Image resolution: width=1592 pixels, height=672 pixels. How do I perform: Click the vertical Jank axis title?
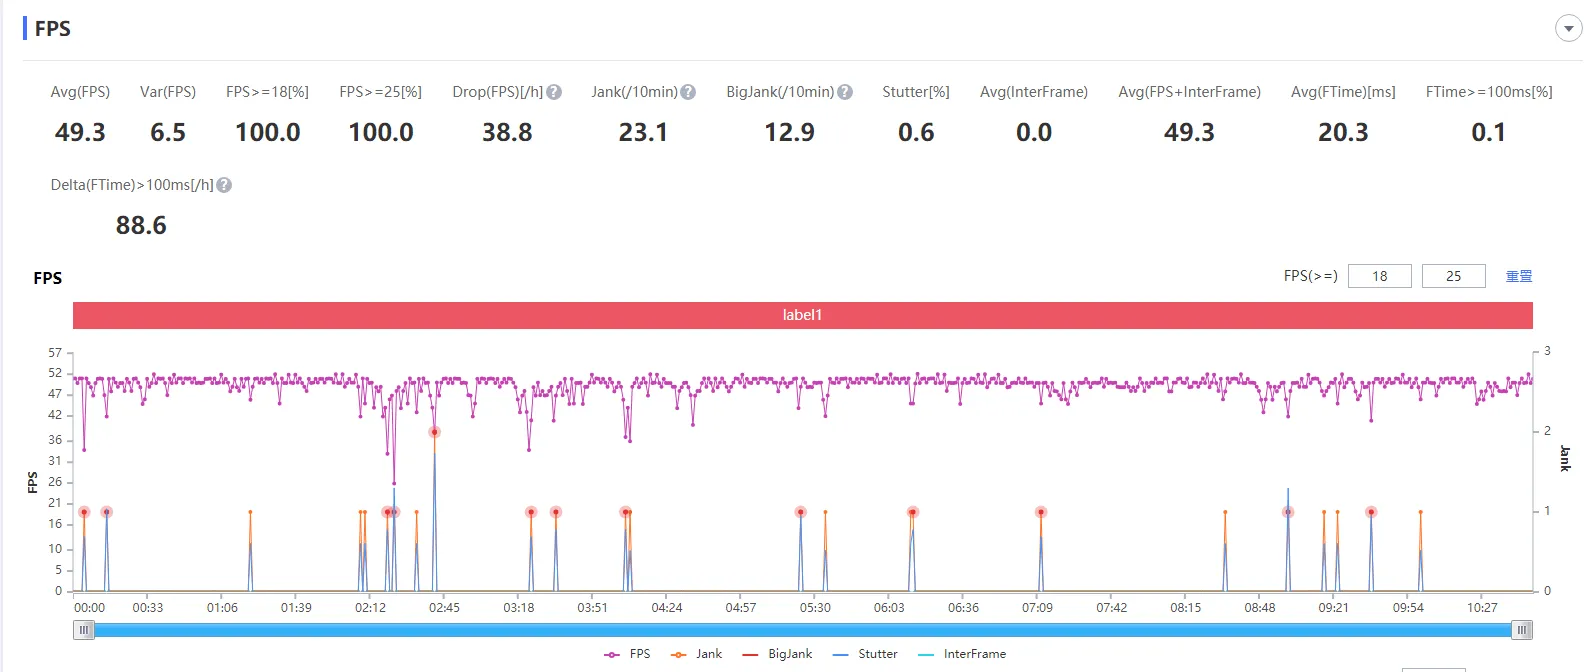point(1565,458)
